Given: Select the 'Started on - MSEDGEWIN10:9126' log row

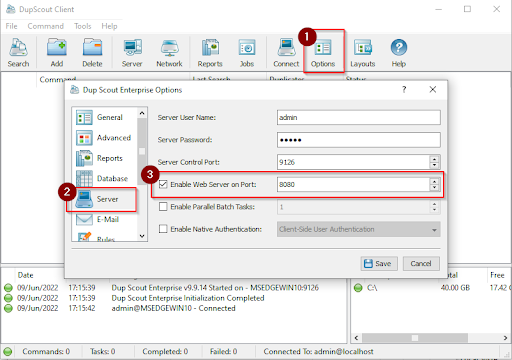Looking at the screenshot, I should tap(215, 288).
